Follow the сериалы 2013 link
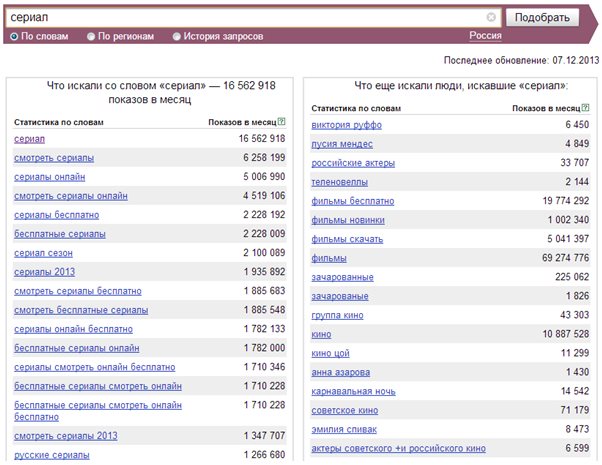This screenshot has height=465, width=602. click(45, 272)
